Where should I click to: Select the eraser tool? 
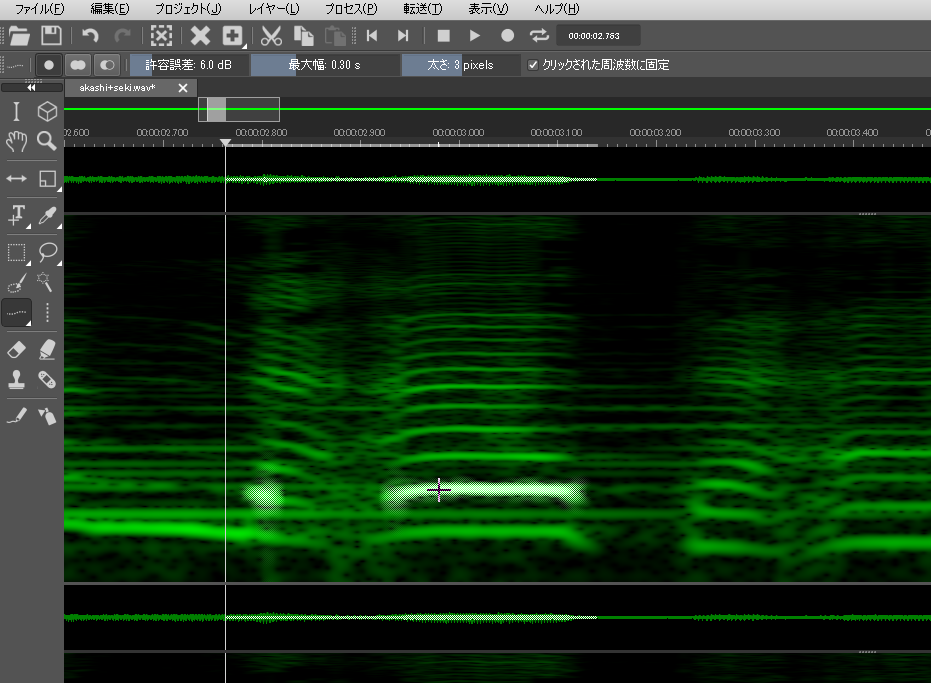[x=16, y=349]
